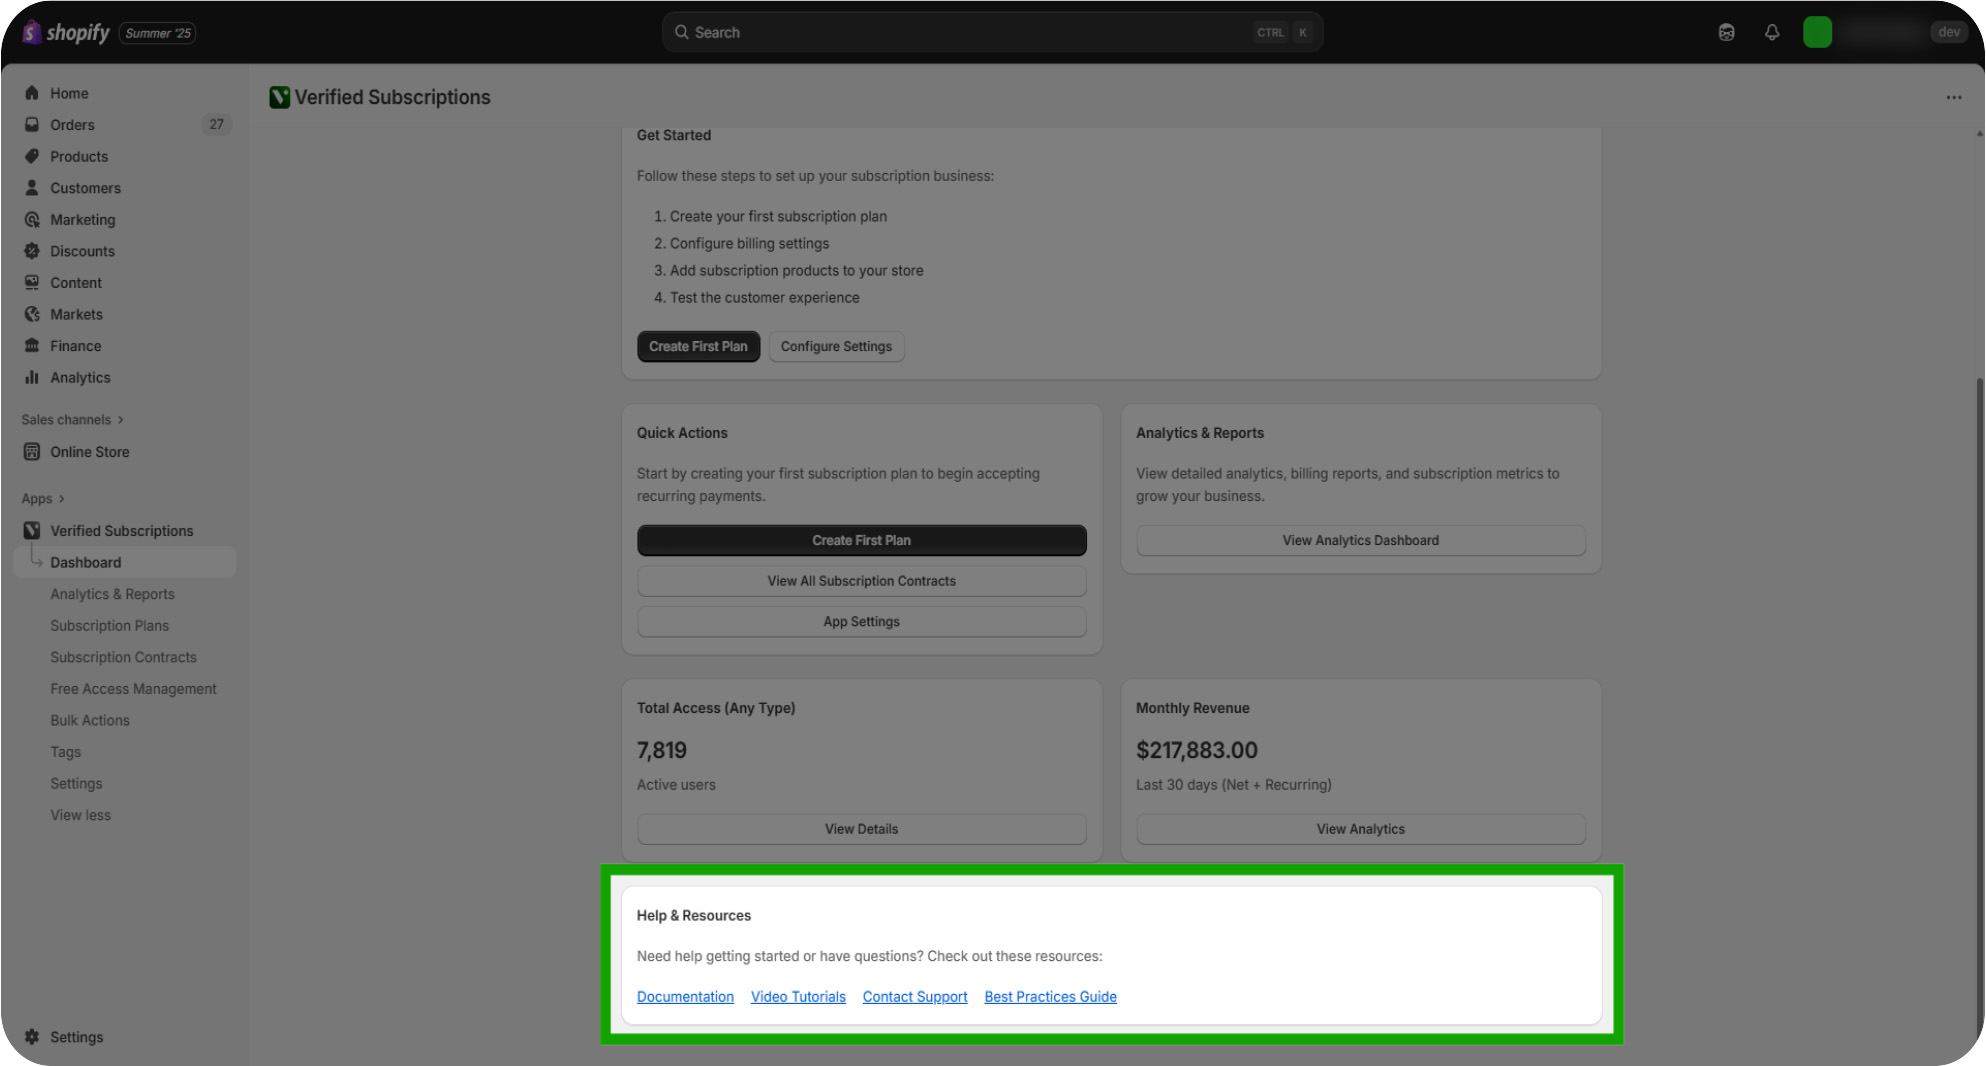Click the $217,883.00 revenue value
This screenshot has height=1066, width=1986.
(x=1196, y=750)
